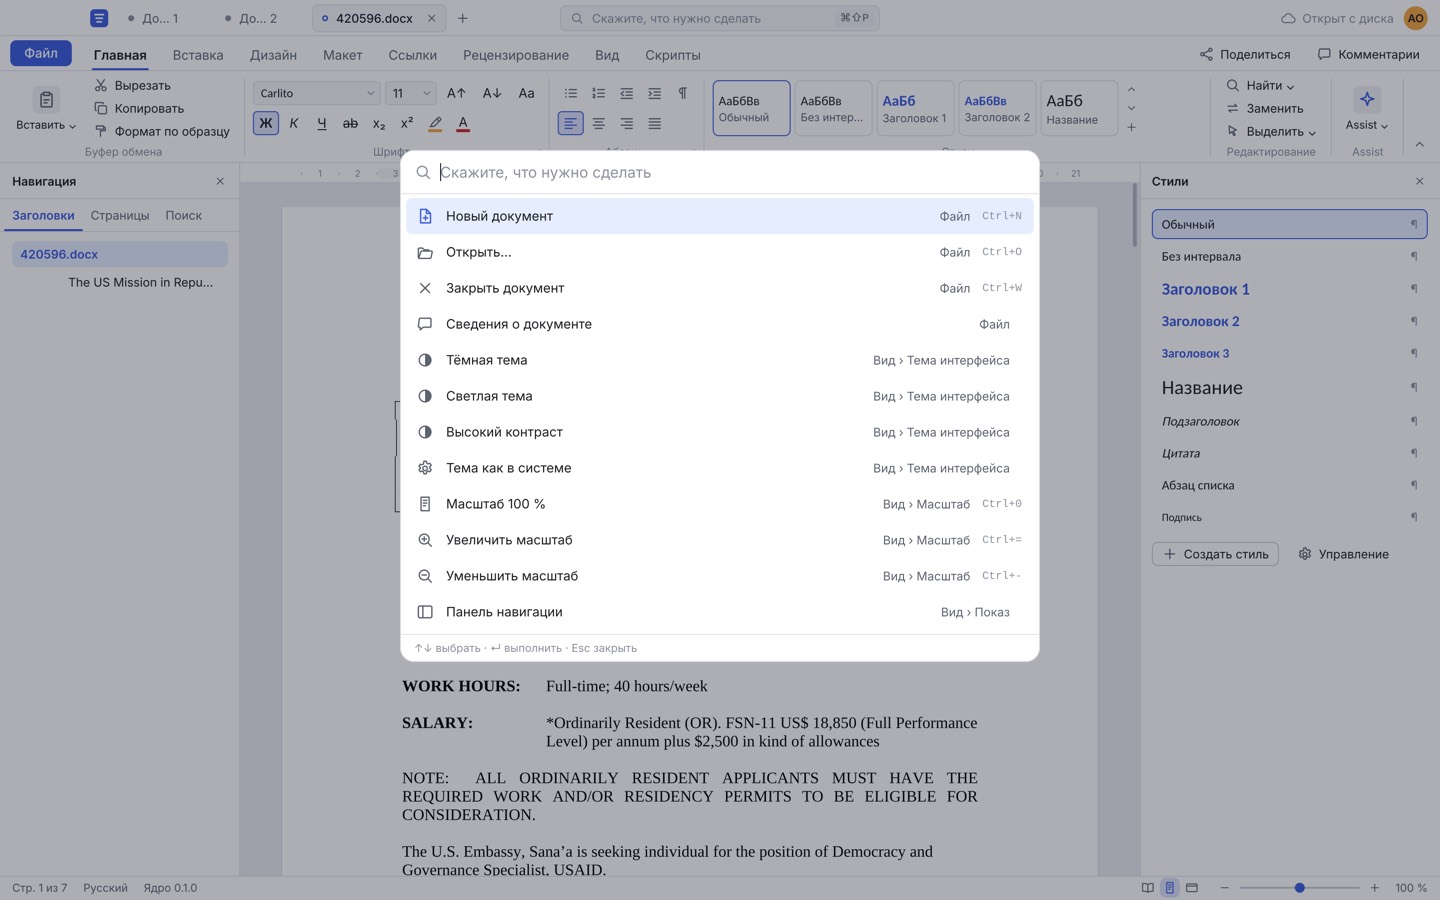Insert a bulleted list
This screenshot has height=900, width=1440.
tap(570, 93)
